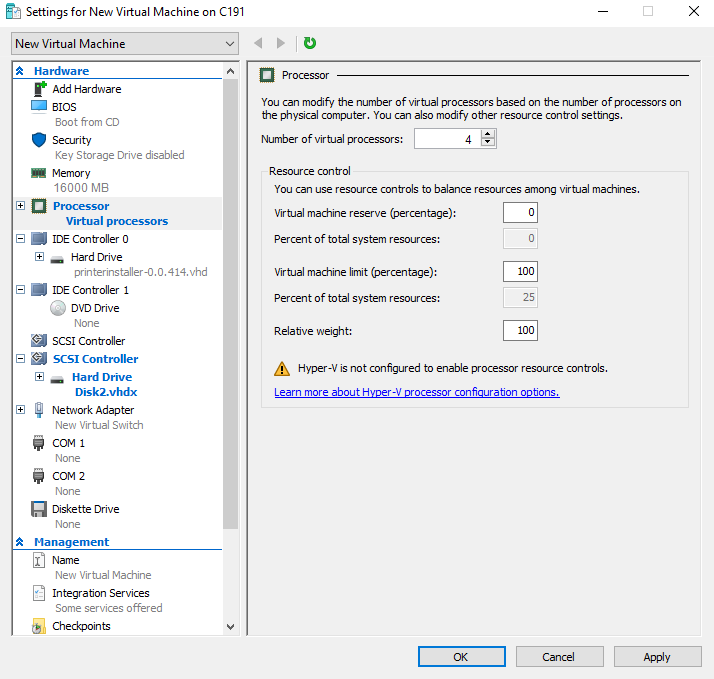Select the COM 1 port icon
The width and height of the screenshot is (714, 679).
pos(39,443)
